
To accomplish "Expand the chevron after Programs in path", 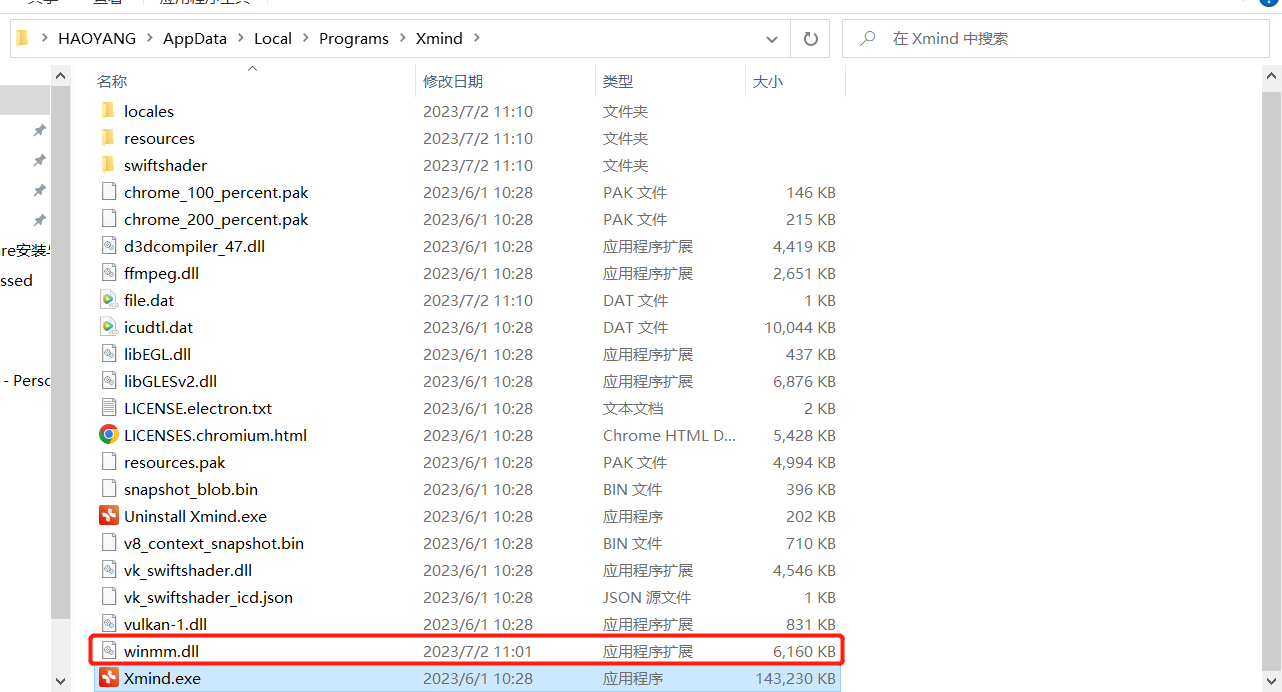I will [x=401, y=39].
